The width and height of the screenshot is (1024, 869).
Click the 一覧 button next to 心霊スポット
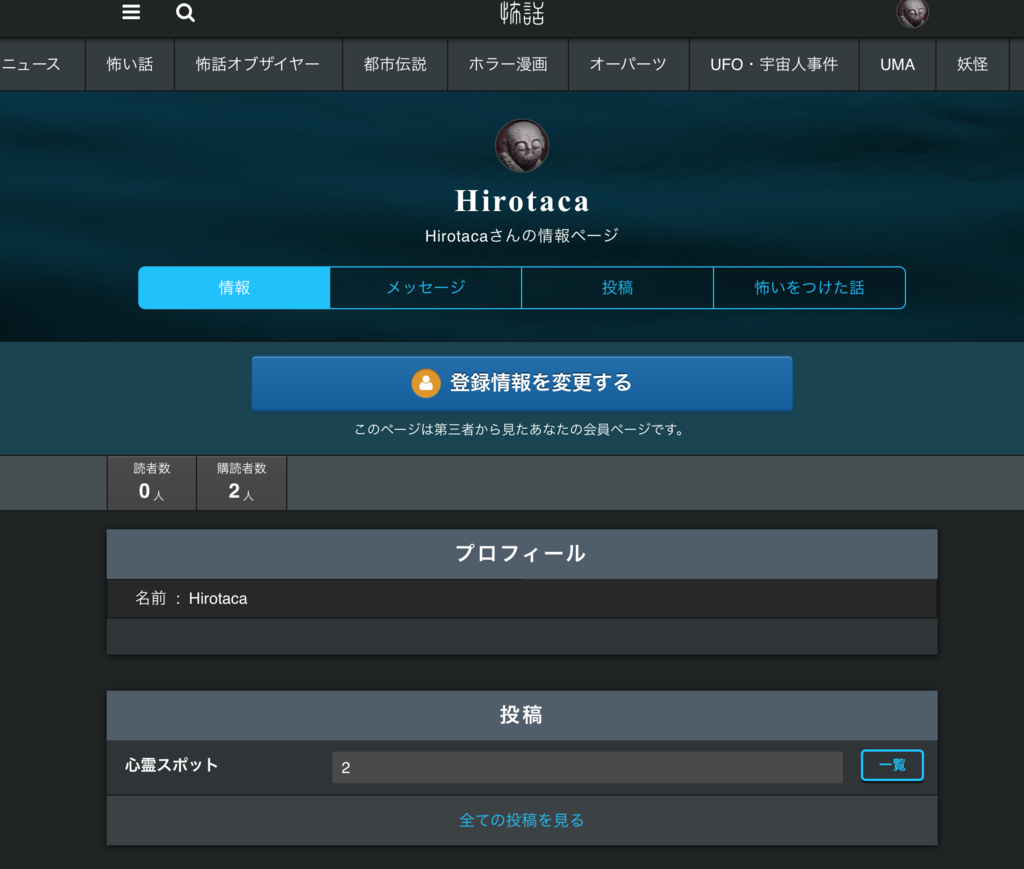(x=892, y=765)
